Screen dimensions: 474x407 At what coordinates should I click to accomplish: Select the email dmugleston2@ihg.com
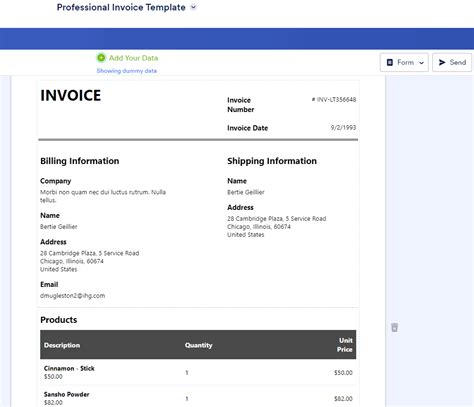pos(73,296)
